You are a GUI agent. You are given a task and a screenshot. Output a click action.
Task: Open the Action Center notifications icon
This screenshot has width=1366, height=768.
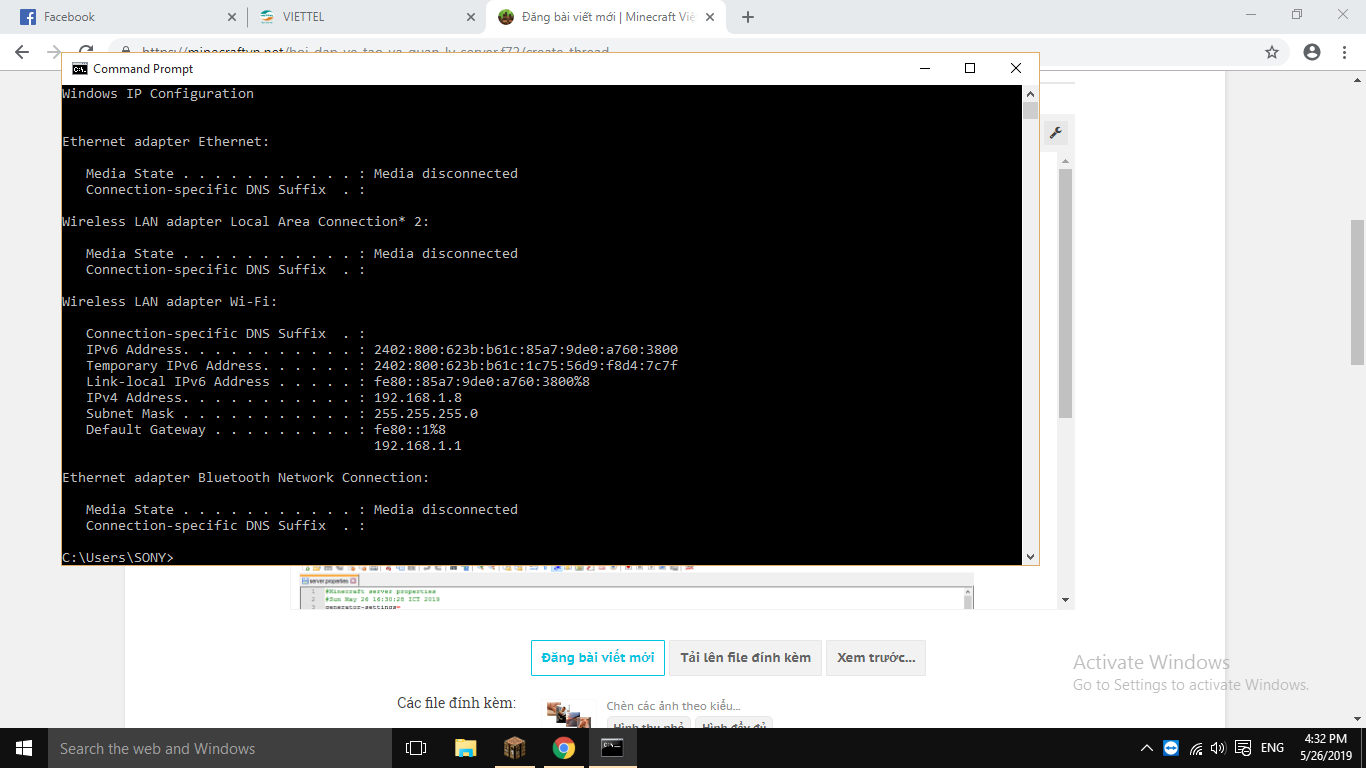[x=1243, y=748]
